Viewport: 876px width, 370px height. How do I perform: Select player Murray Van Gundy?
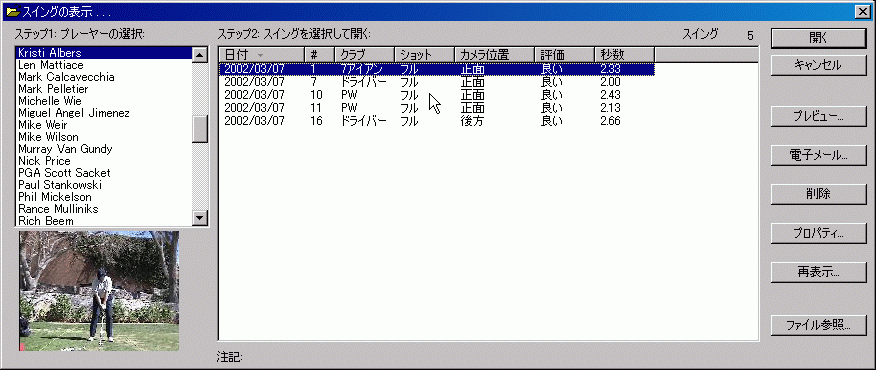point(103,149)
